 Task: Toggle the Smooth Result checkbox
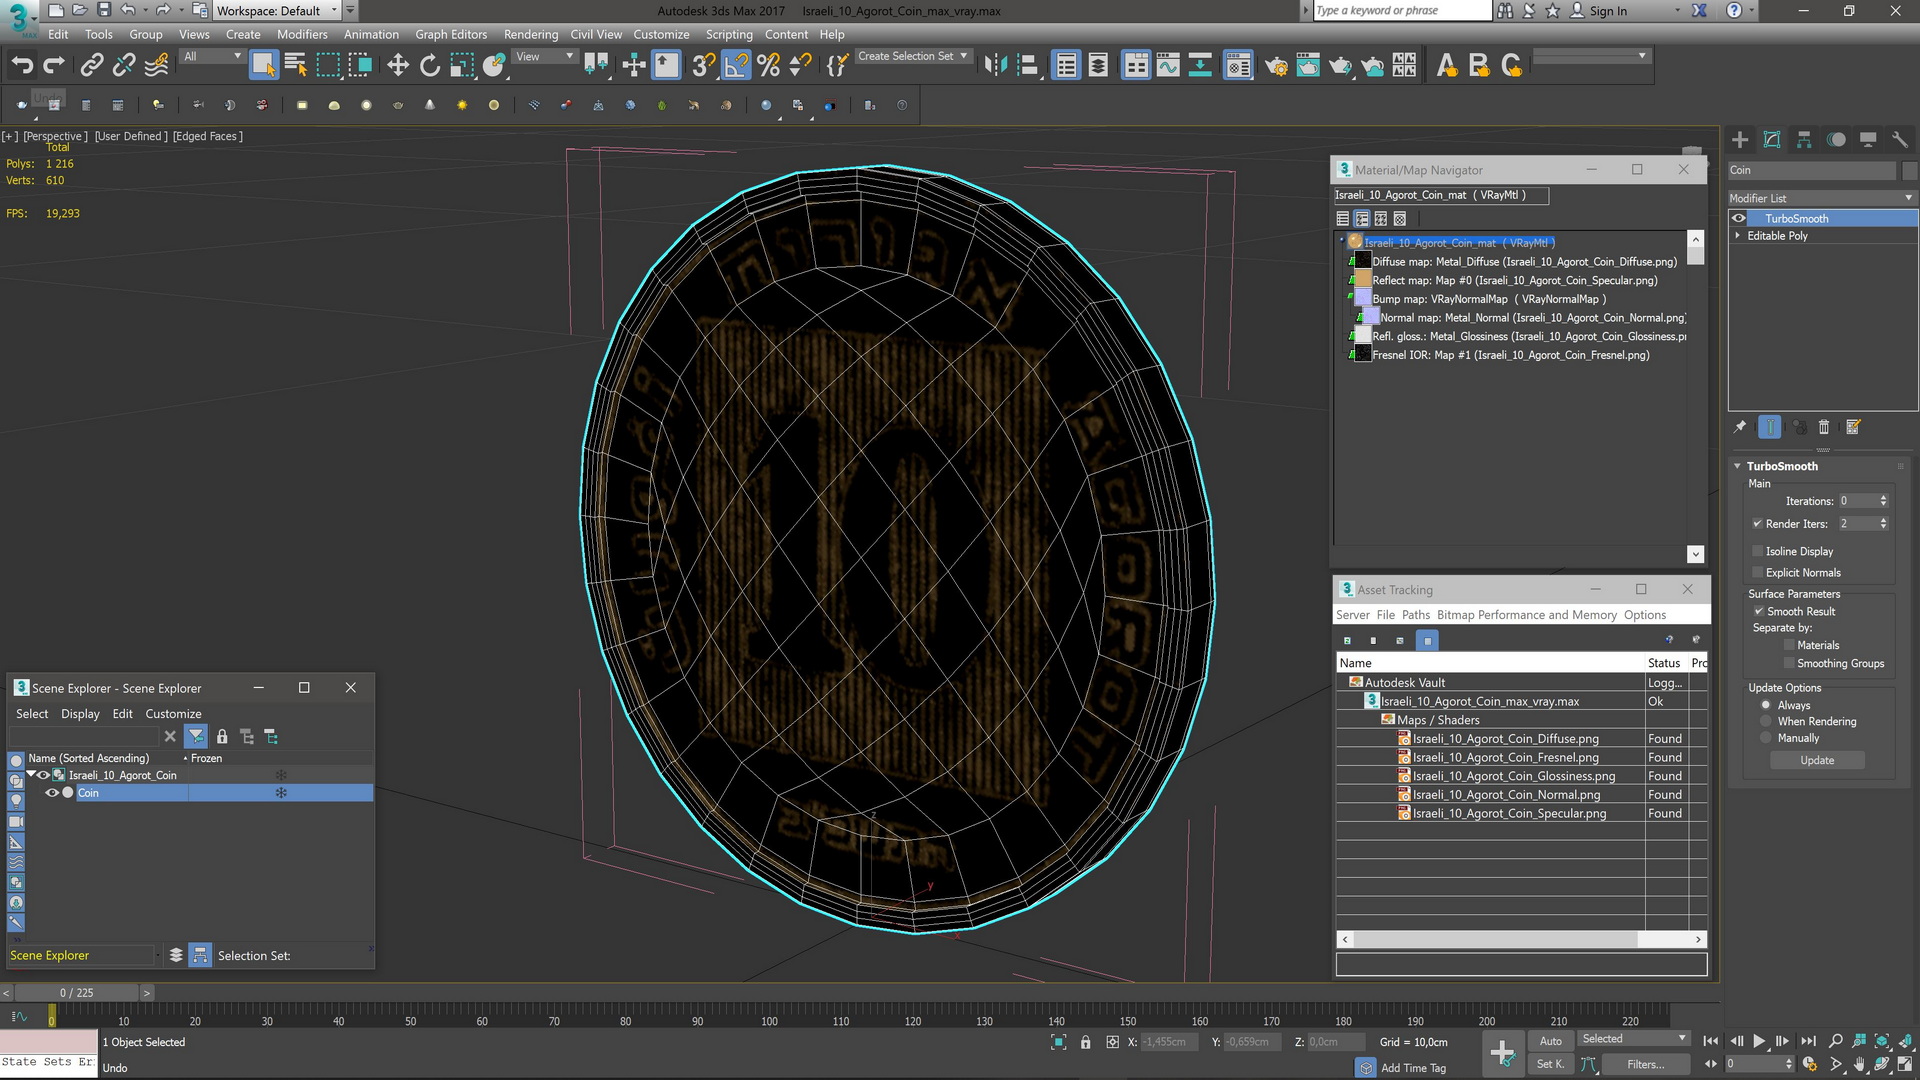pos(1758,611)
